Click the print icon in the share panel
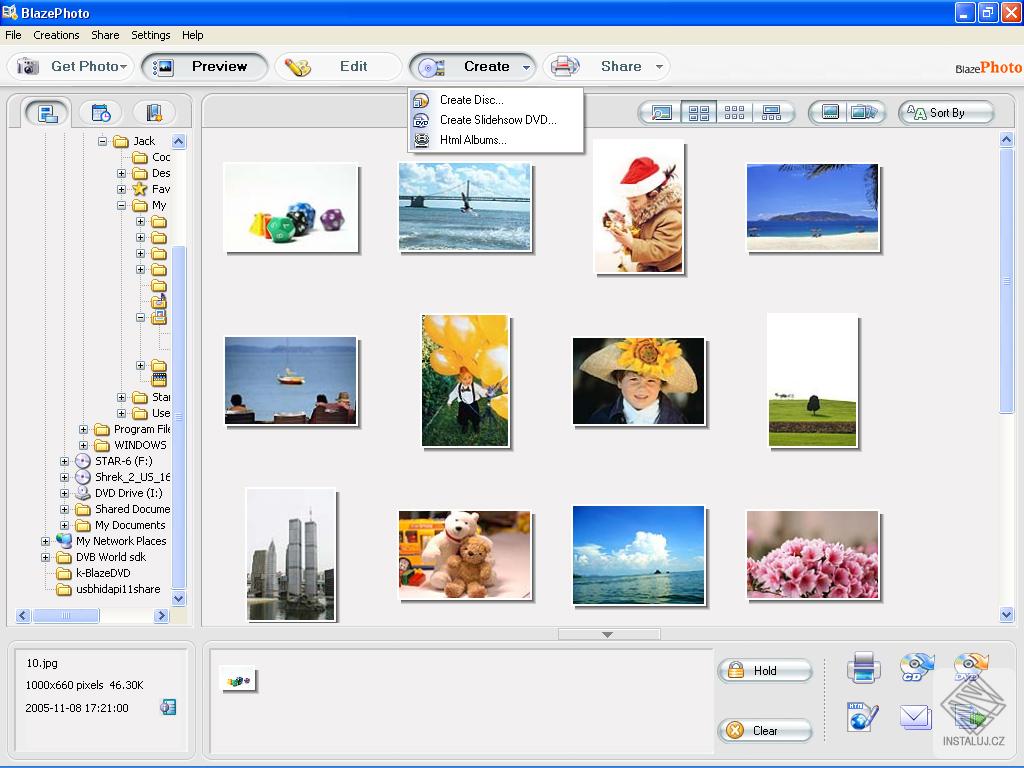 click(x=863, y=667)
